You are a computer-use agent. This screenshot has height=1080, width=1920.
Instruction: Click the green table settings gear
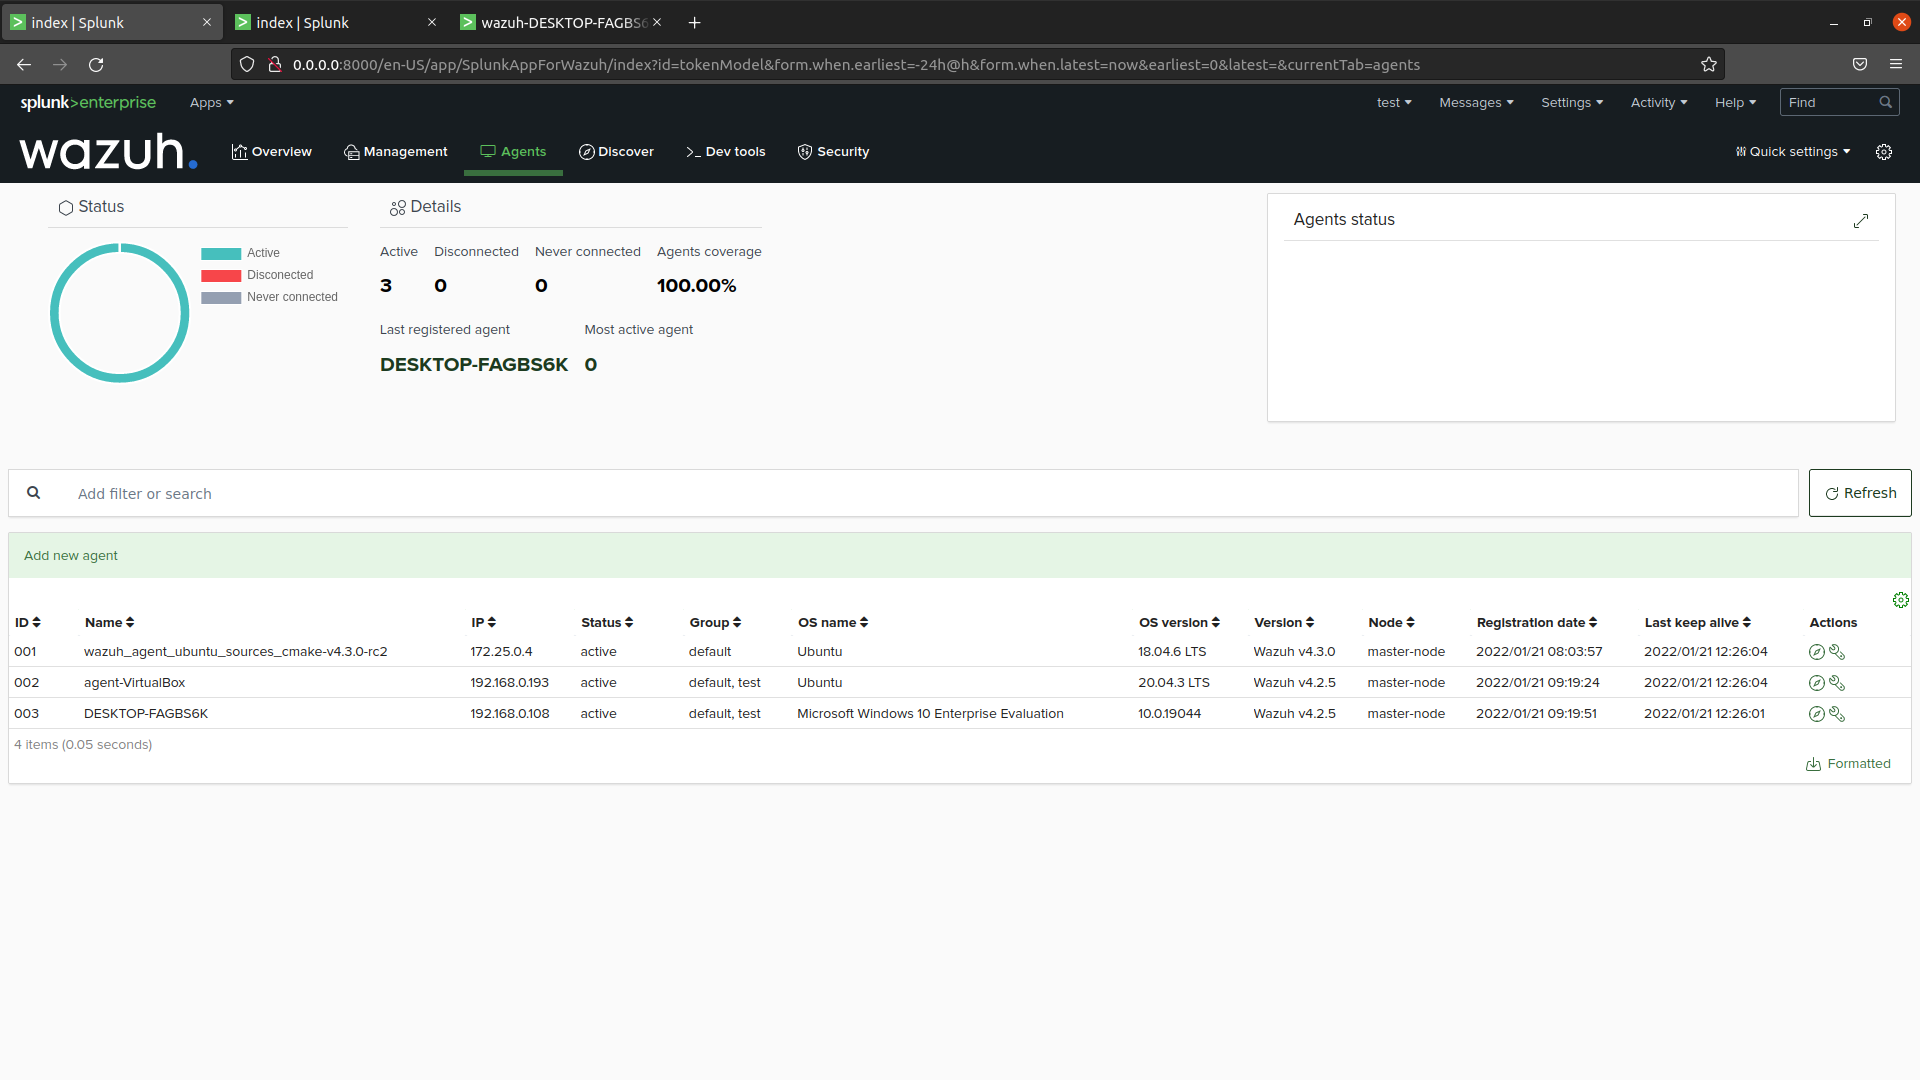pyautogui.click(x=1900, y=600)
